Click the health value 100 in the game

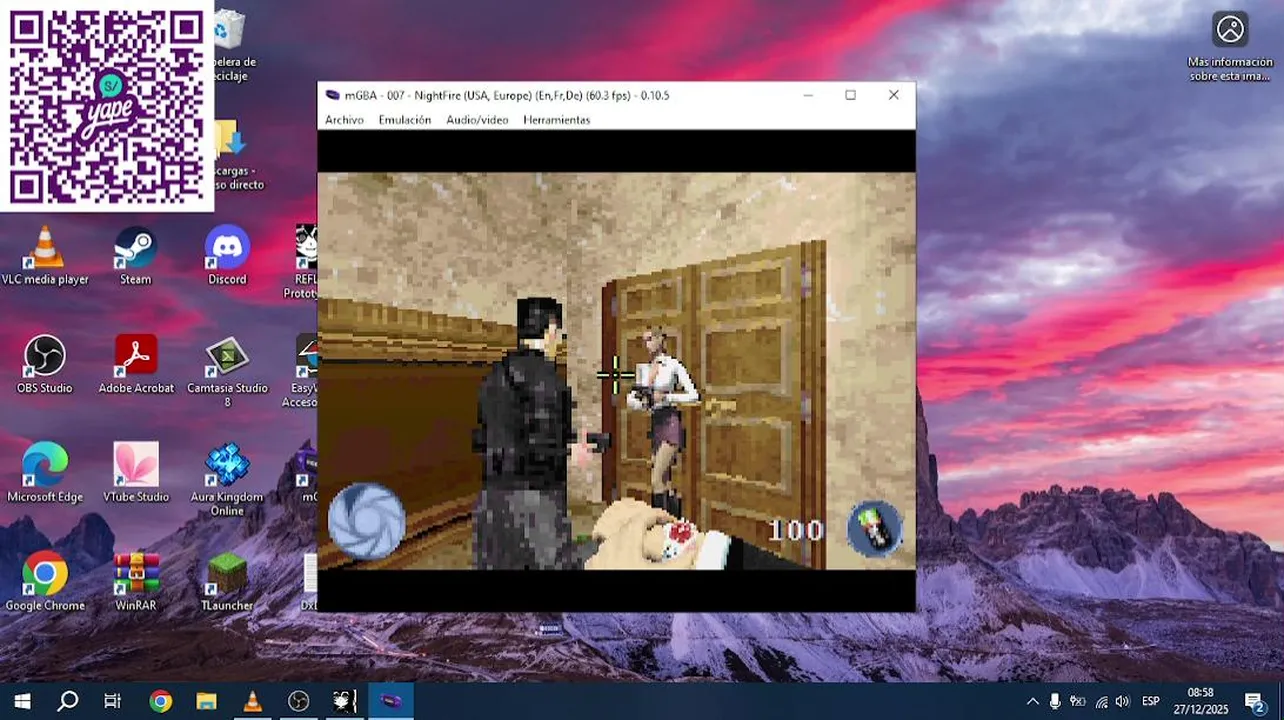(x=795, y=530)
